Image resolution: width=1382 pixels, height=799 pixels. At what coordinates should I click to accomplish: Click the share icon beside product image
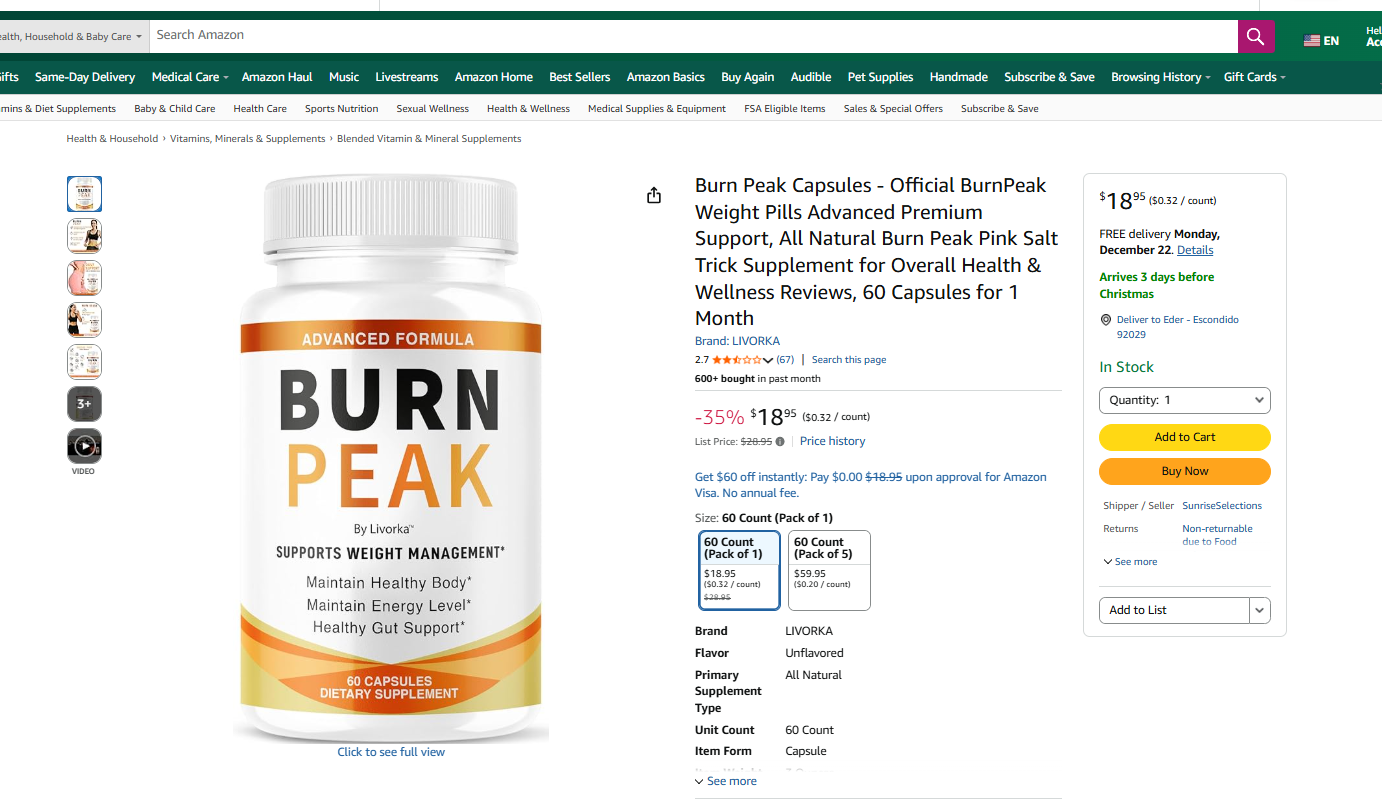point(654,195)
